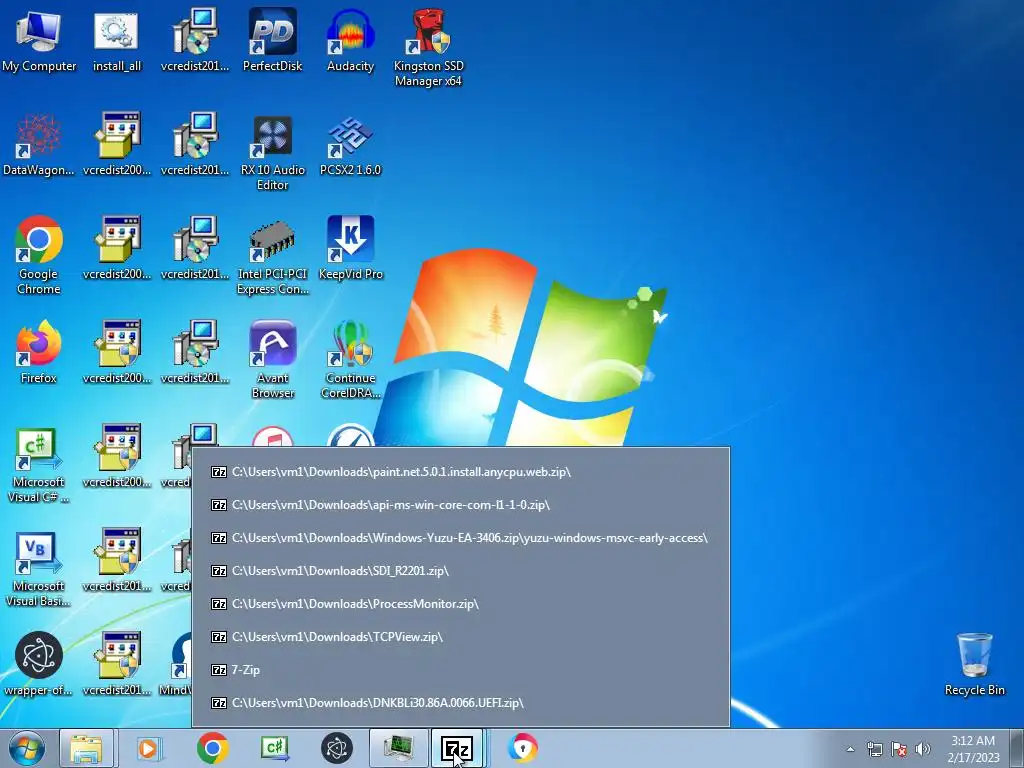Image resolution: width=1024 pixels, height=768 pixels.
Task: Click the green monitor app taskbar button
Action: (398, 748)
